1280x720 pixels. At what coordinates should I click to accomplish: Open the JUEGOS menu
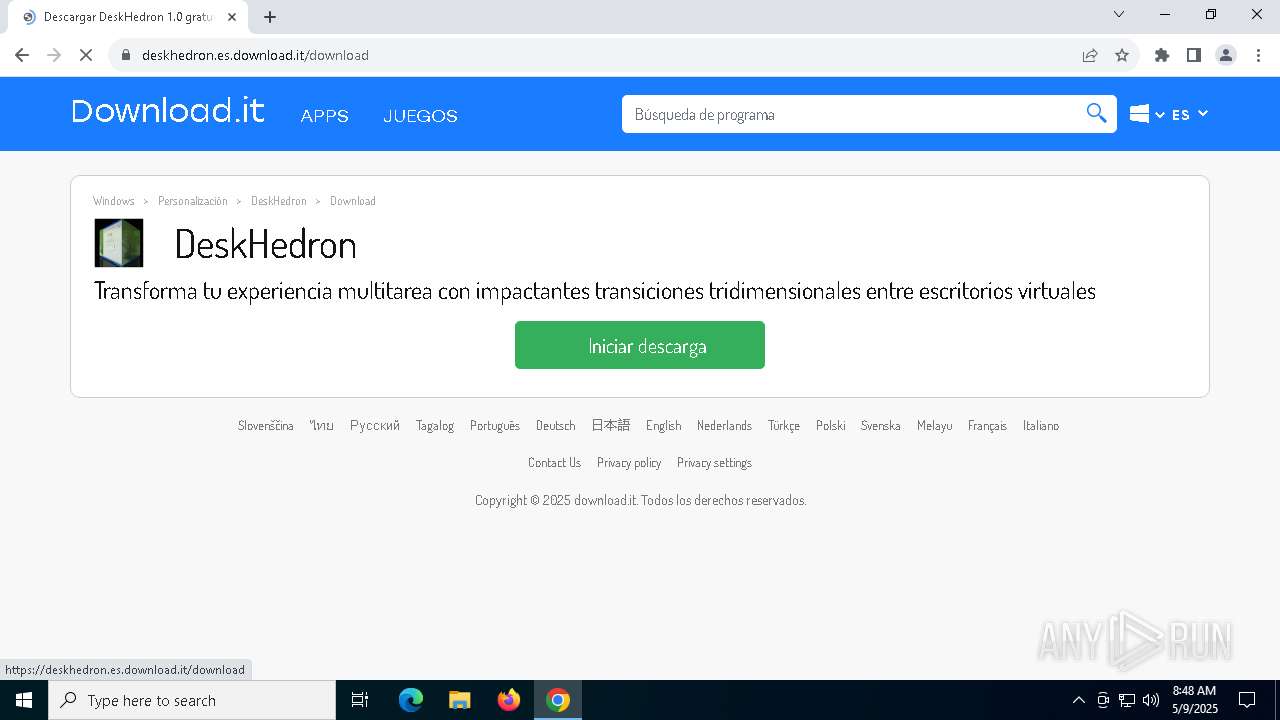click(420, 116)
